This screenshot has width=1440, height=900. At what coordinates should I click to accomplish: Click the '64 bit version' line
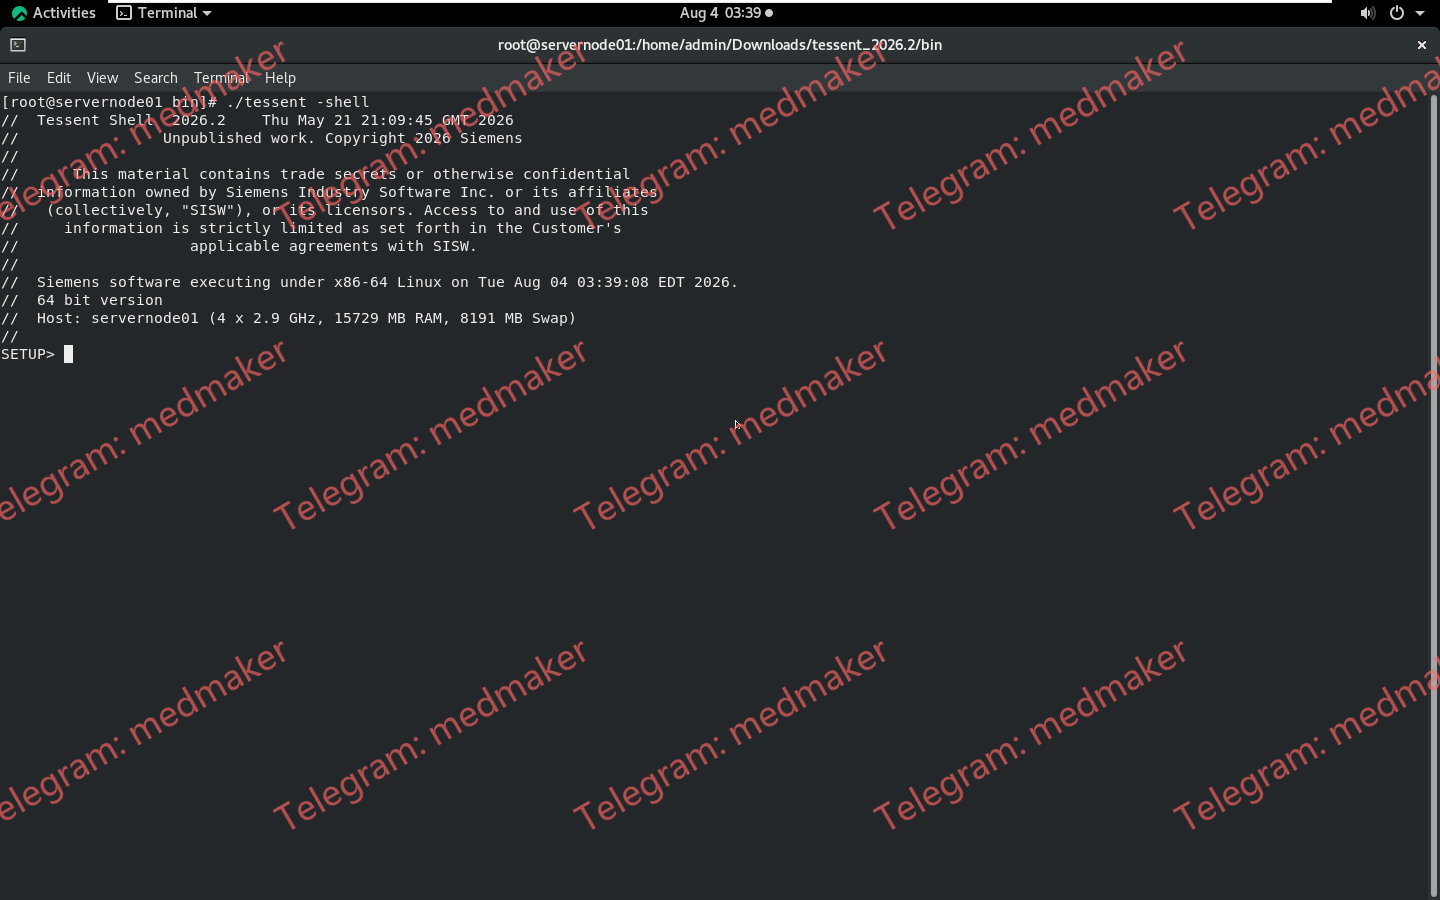(x=100, y=300)
